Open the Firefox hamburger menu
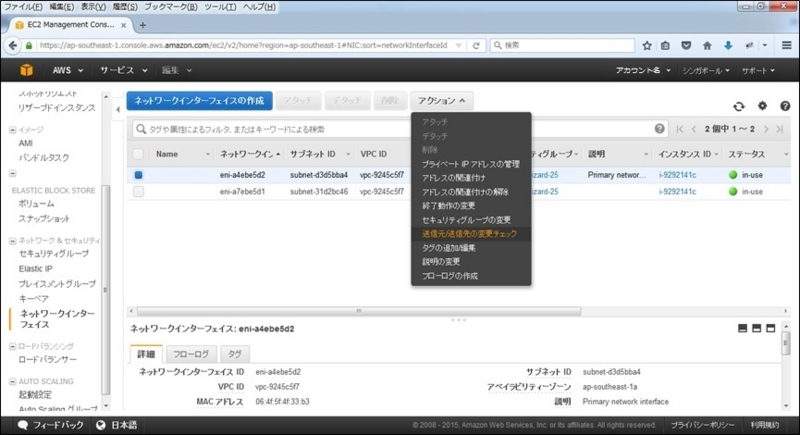Screen dimensions: 800x435 (787, 45)
